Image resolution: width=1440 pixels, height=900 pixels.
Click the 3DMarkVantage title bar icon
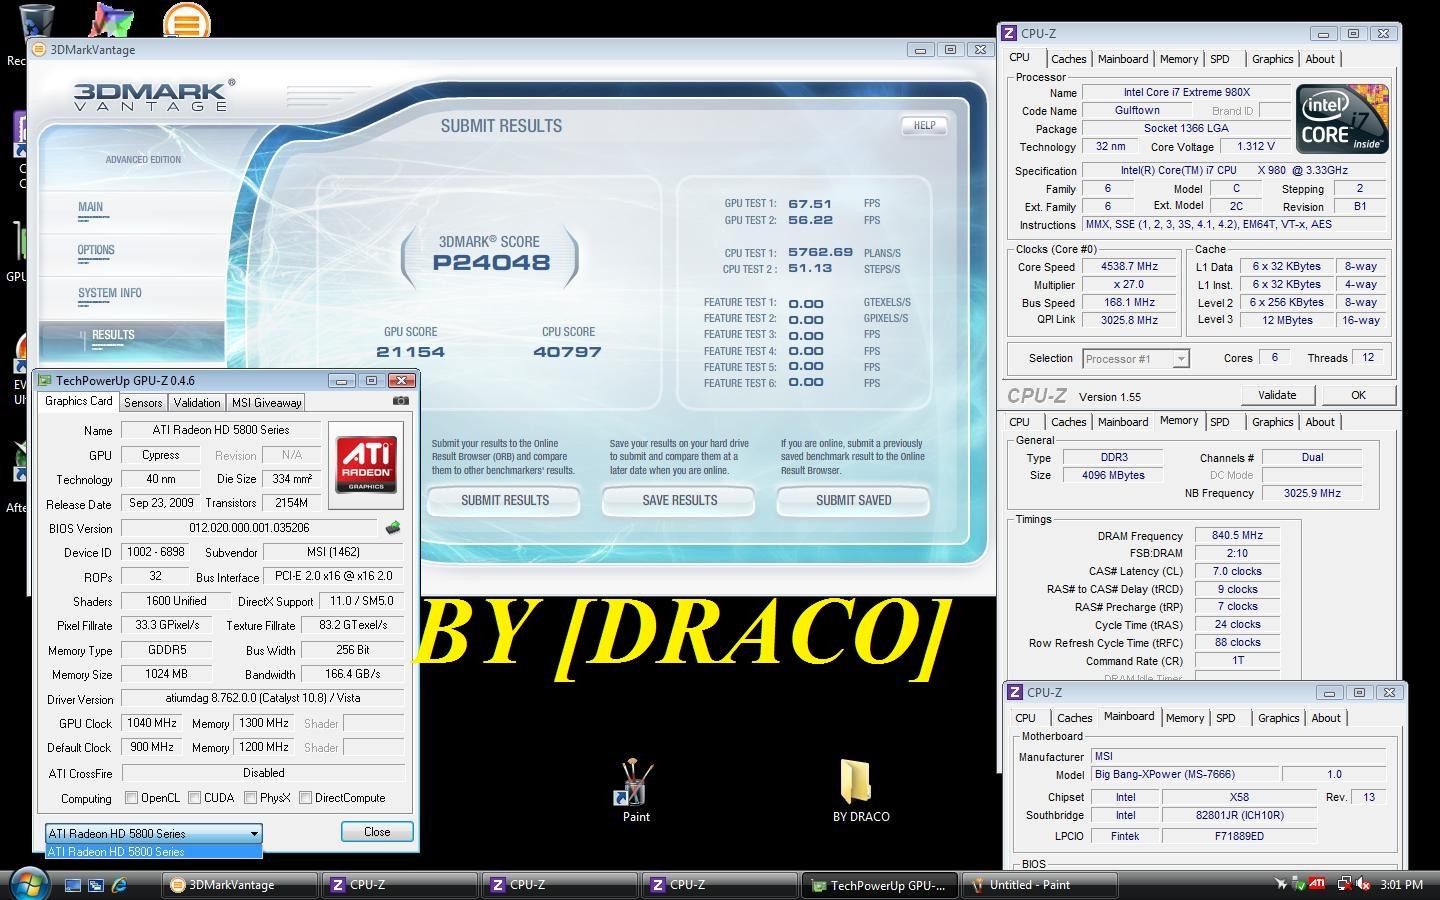tap(39, 49)
